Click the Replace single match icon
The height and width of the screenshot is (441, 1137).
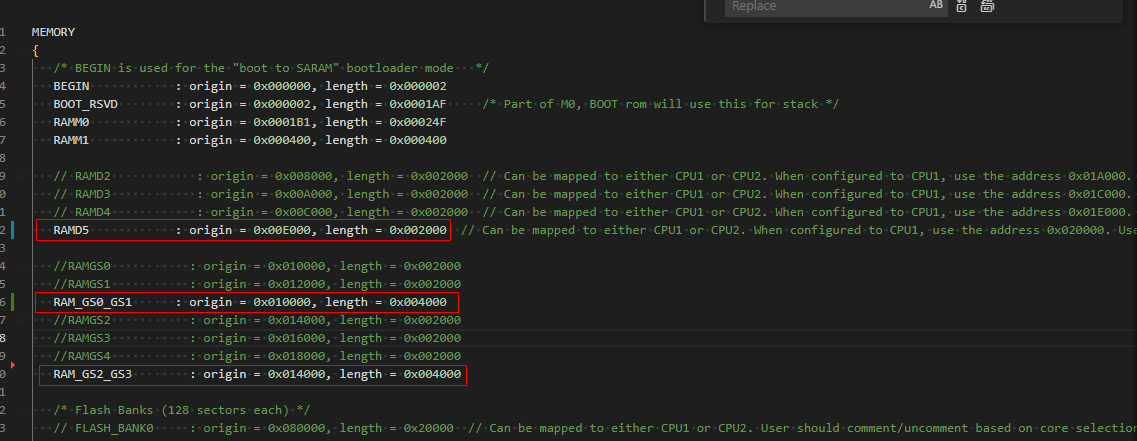[962, 6]
